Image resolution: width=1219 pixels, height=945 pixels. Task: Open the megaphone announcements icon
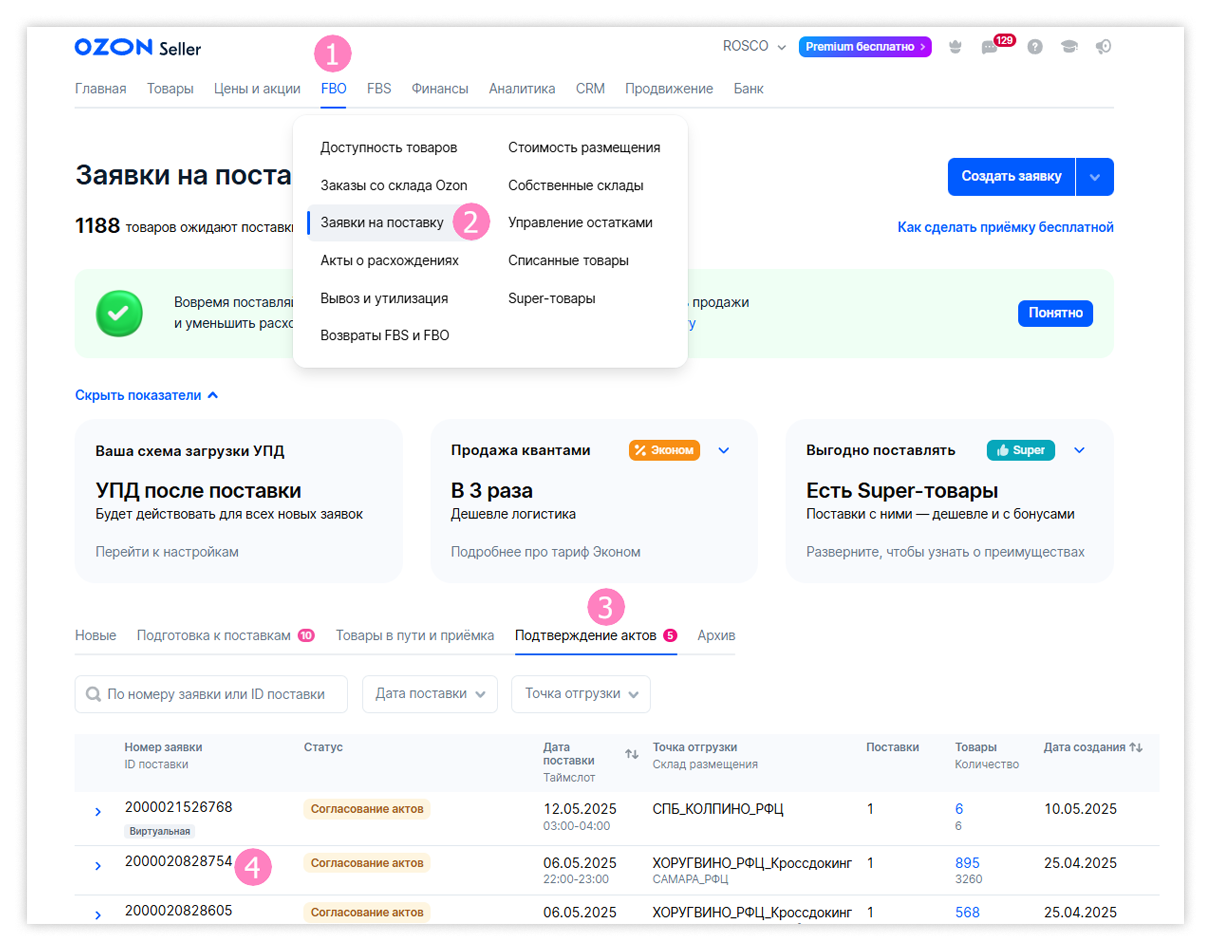(1103, 47)
